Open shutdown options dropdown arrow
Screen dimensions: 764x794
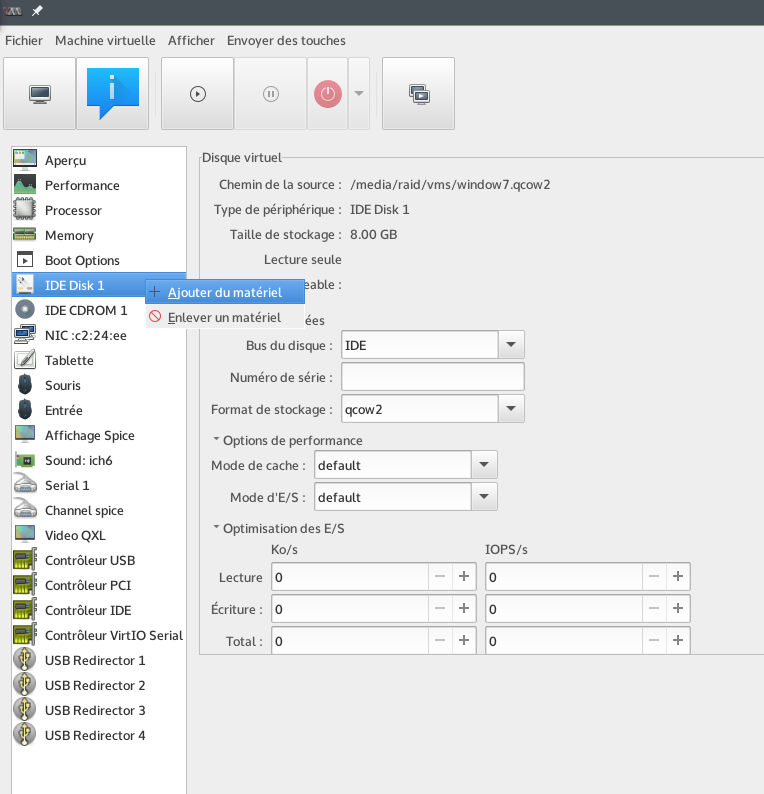pos(359,94)
